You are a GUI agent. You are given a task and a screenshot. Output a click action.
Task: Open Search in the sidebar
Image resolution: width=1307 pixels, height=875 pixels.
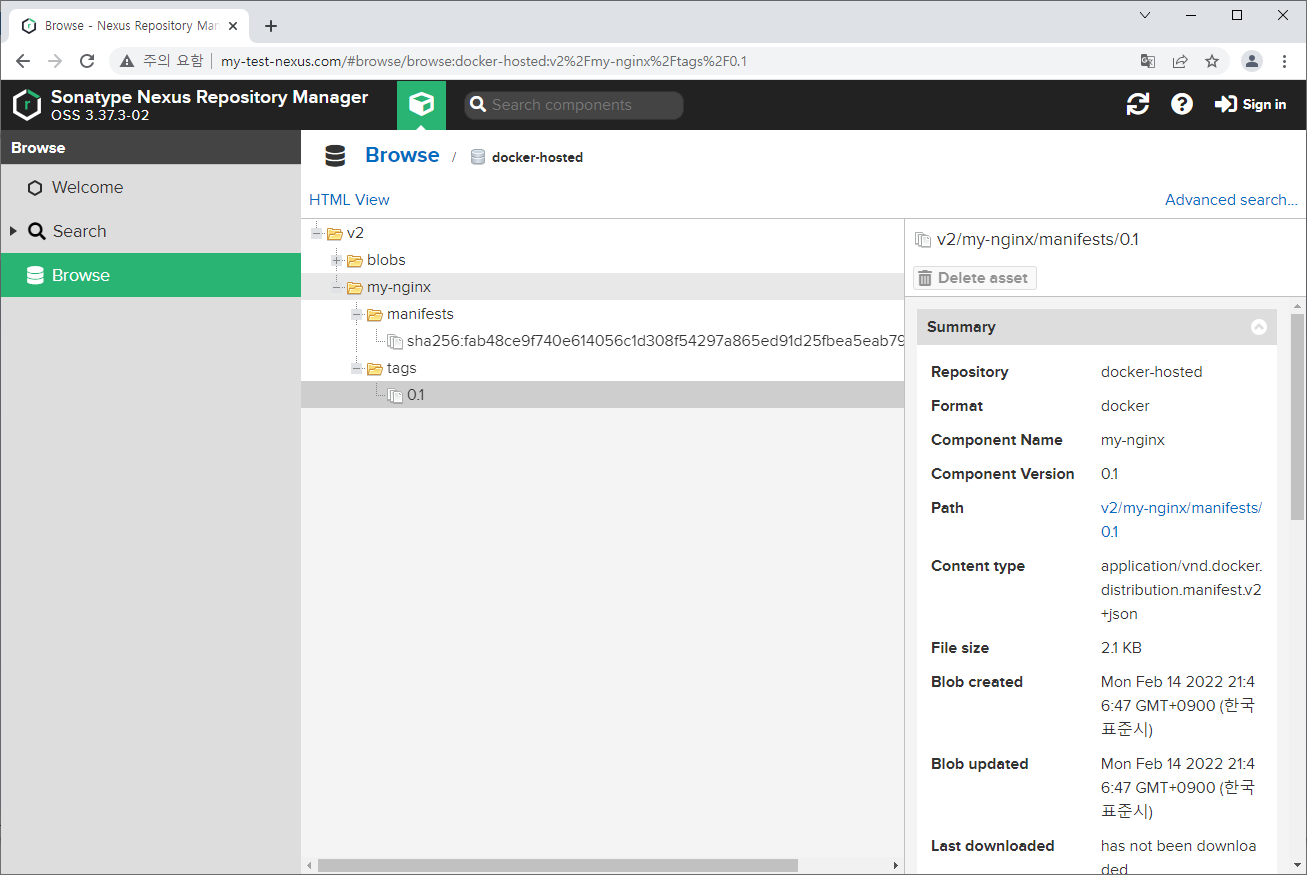coord(150,231)
